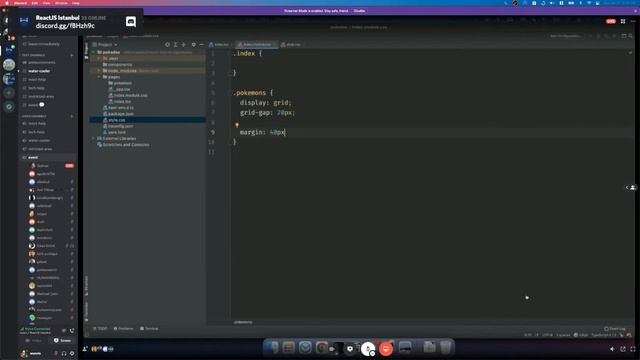Open the tech-help text channel
Viewport: 640px width, 360px height.
pyautogui.click(x=36, y=88)
